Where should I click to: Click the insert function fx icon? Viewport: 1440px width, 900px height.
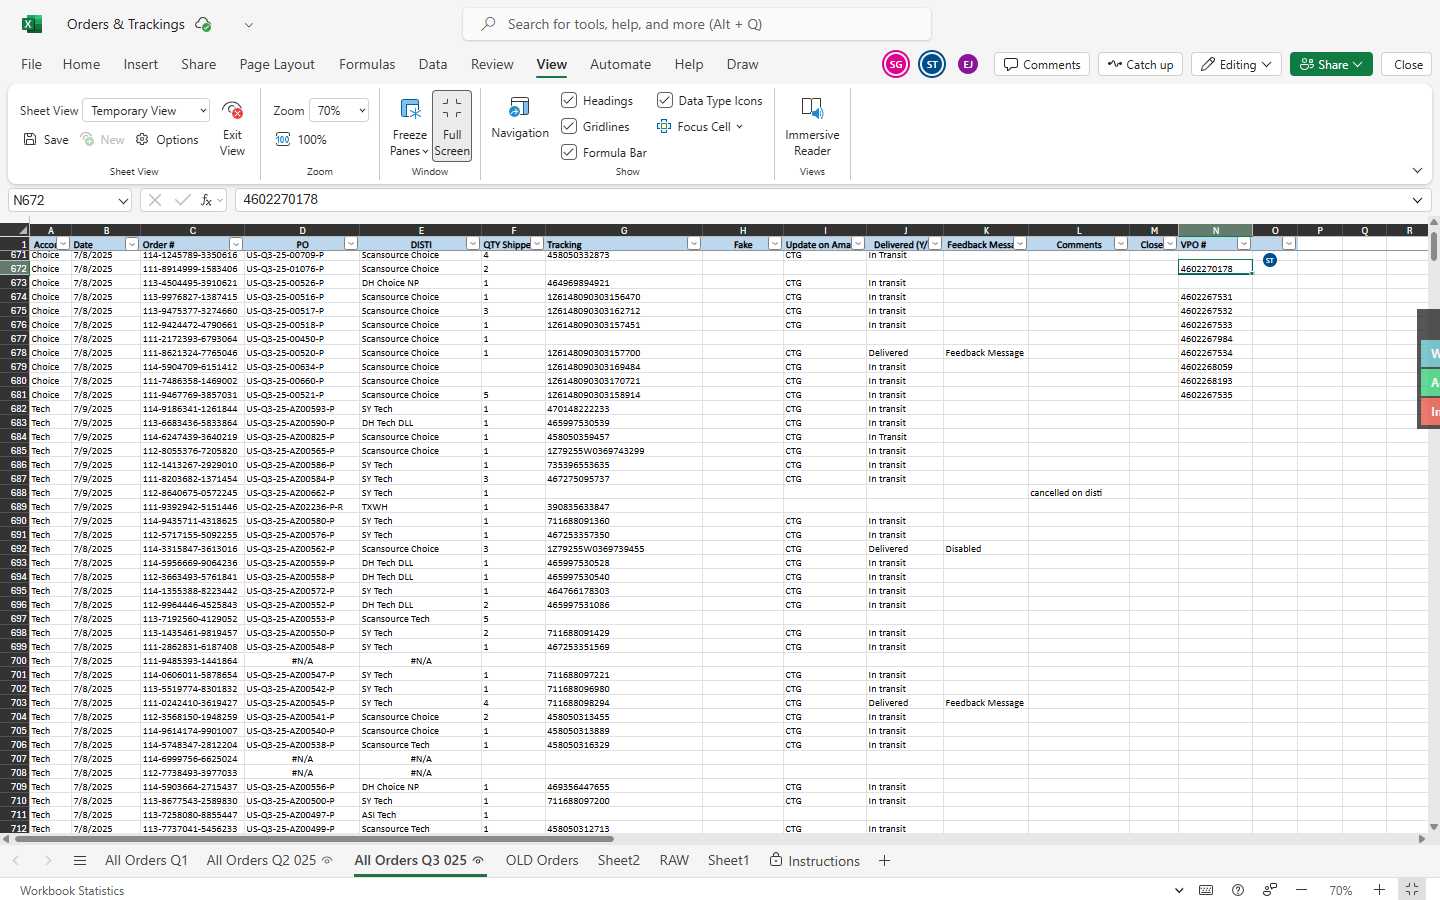(207, 200)
